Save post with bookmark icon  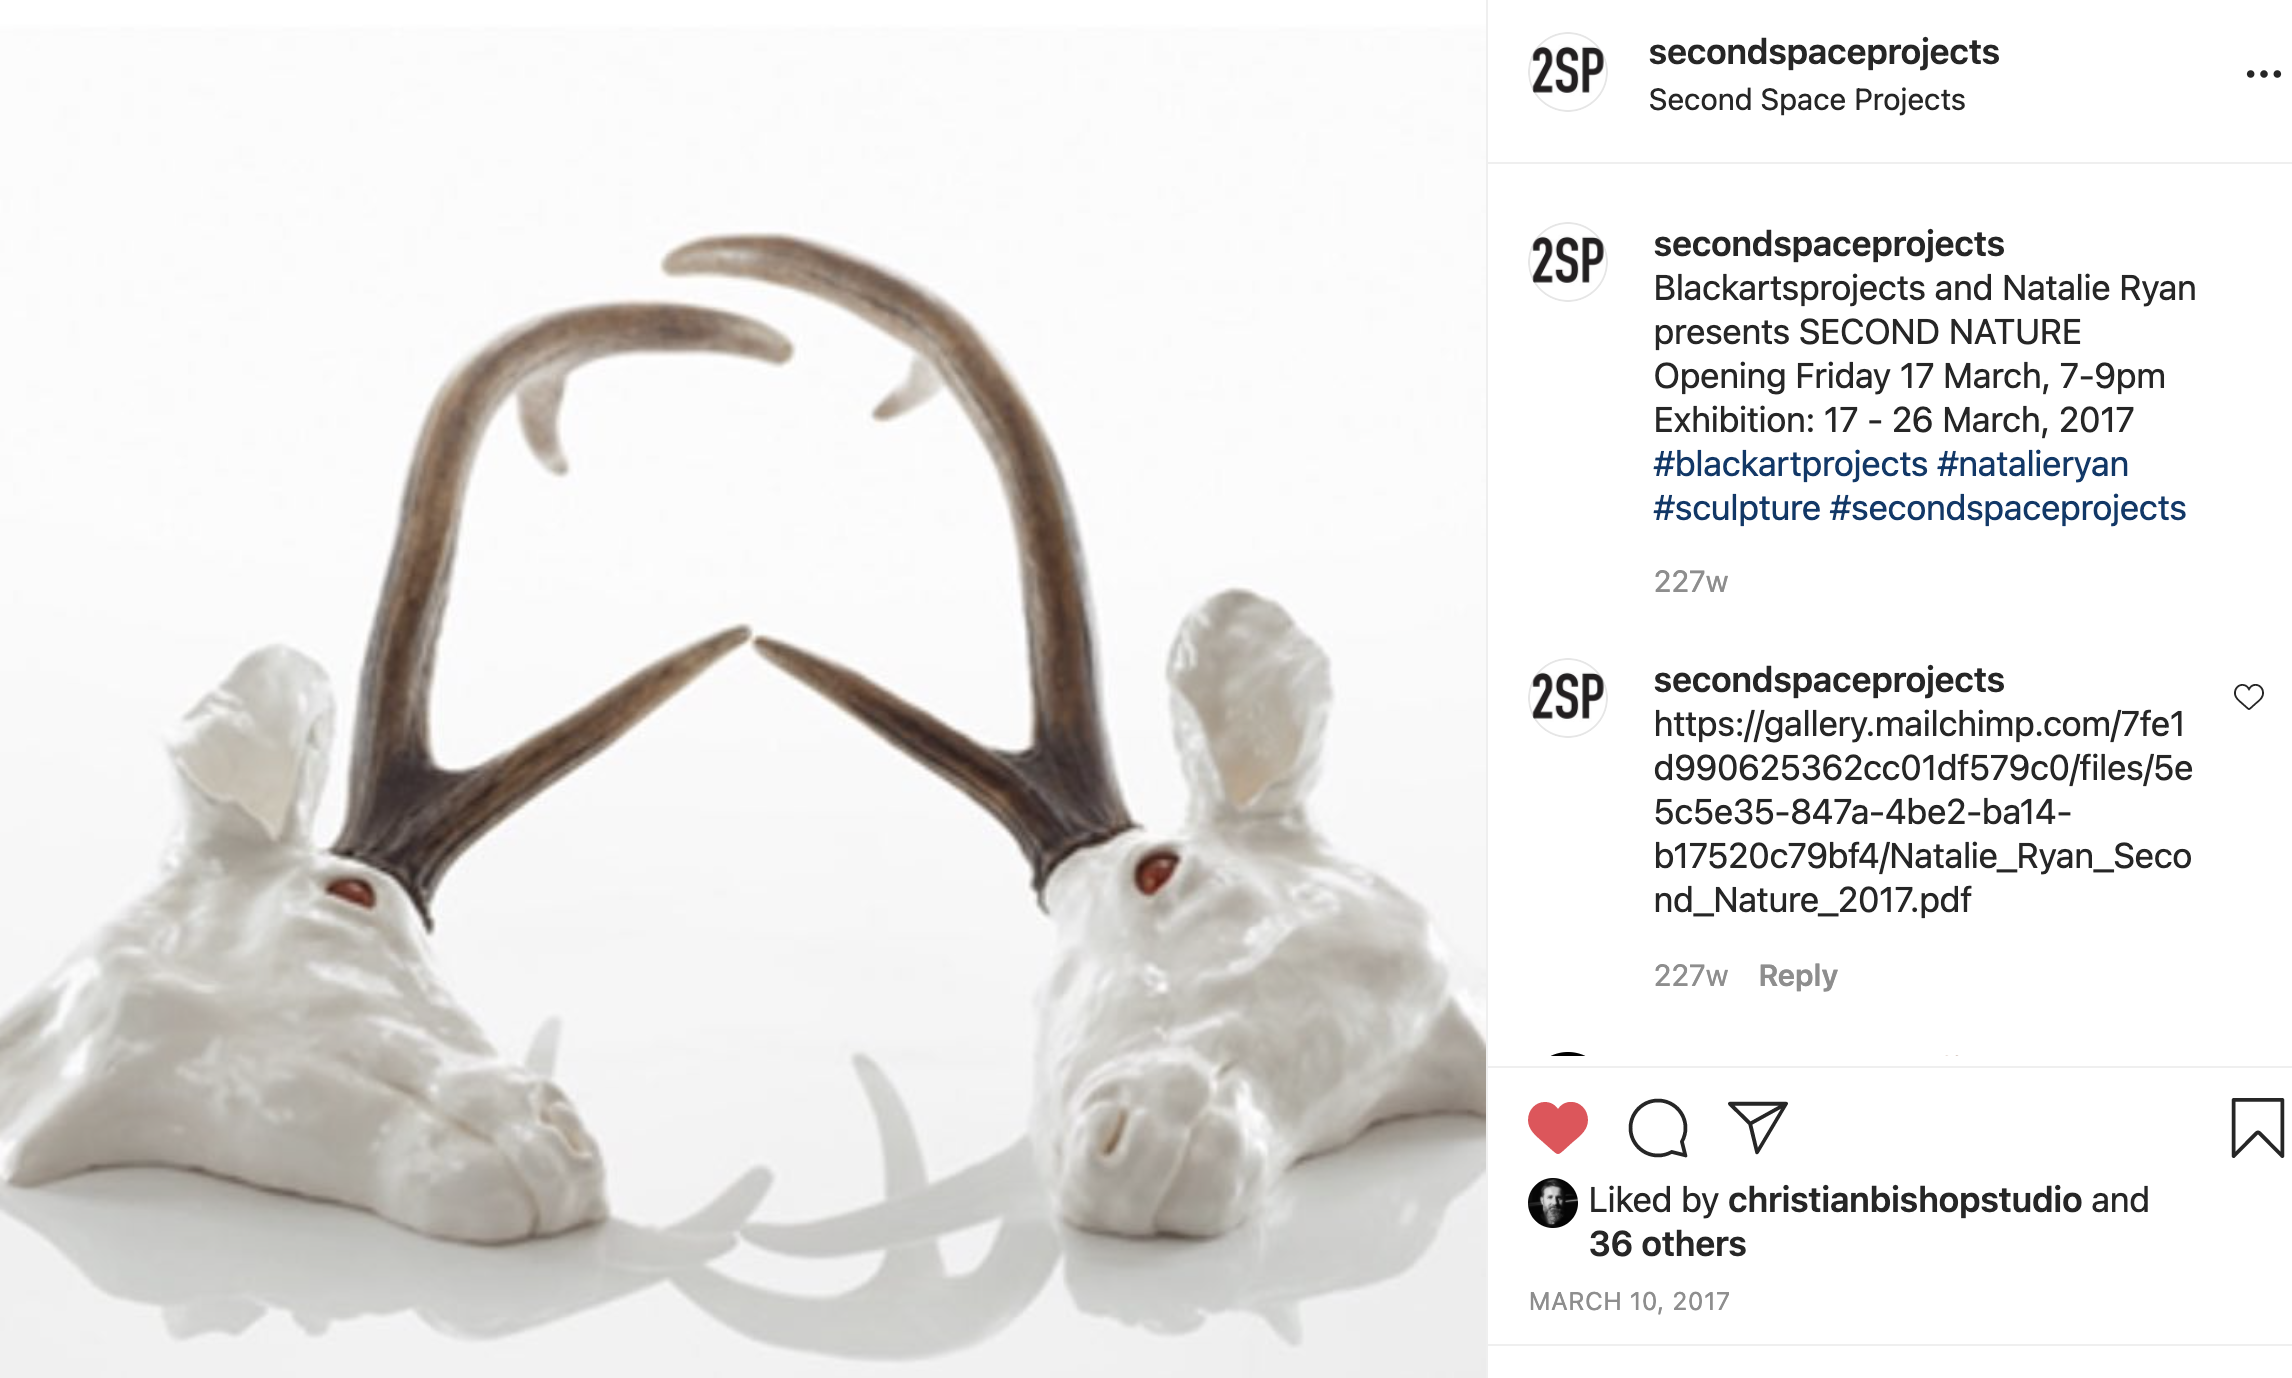[x=2257, y=1128]
